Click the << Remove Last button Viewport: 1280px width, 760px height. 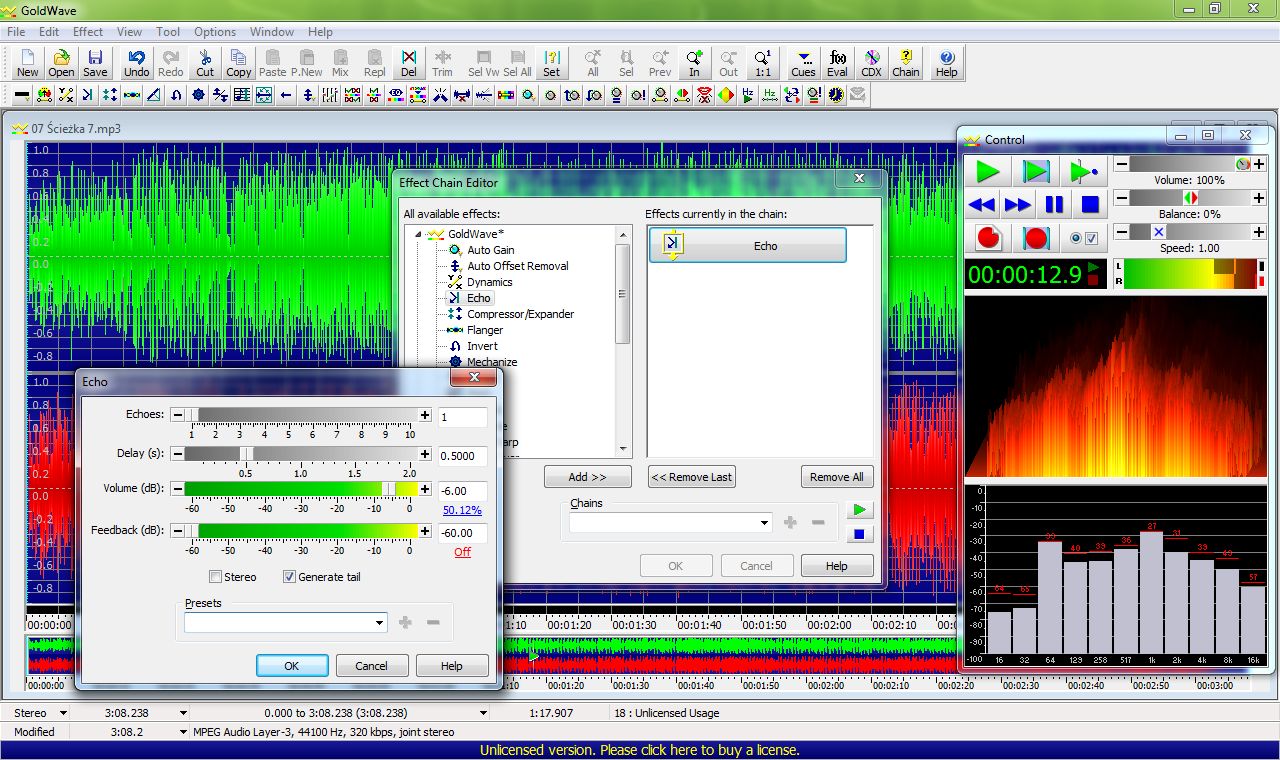(x=691, y=477)
